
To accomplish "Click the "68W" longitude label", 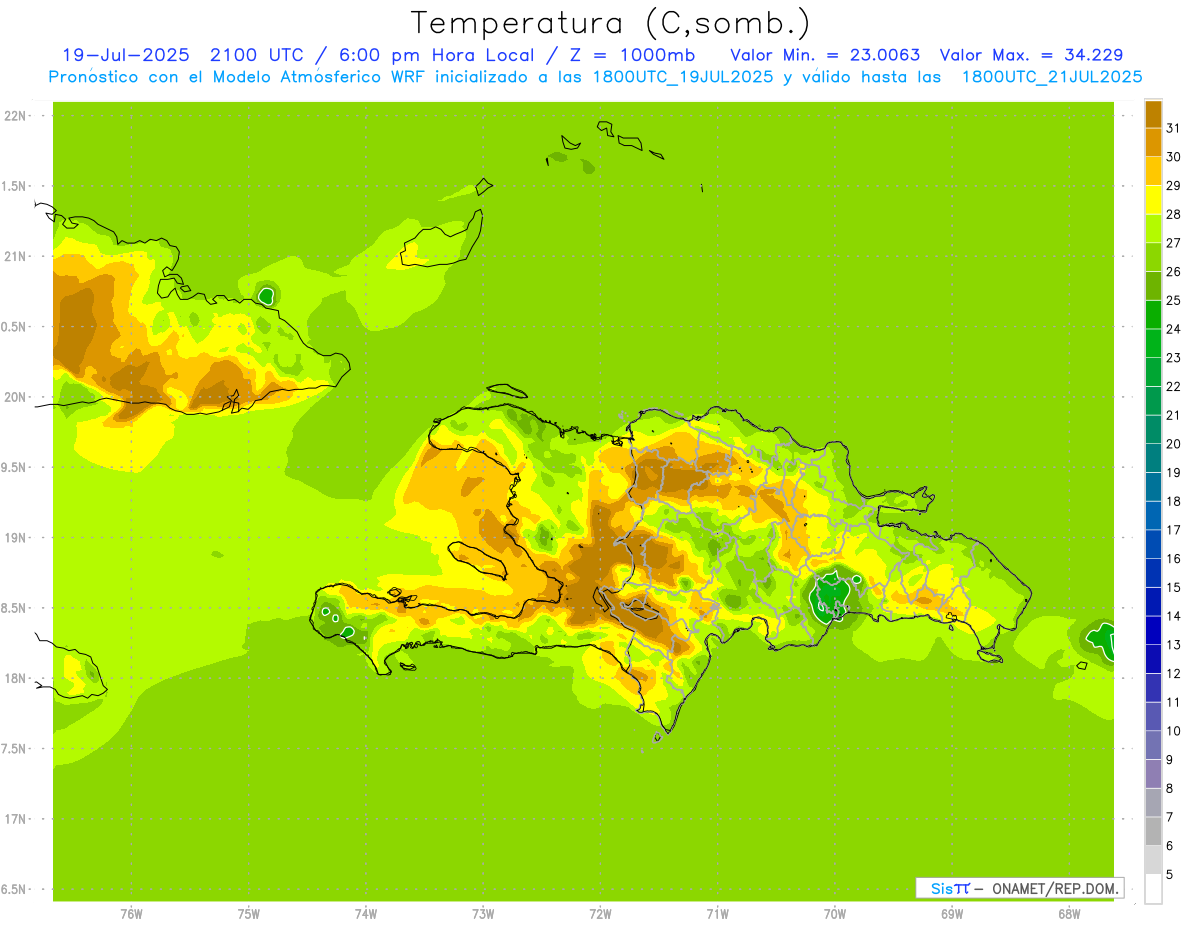I will (1069, 914).
